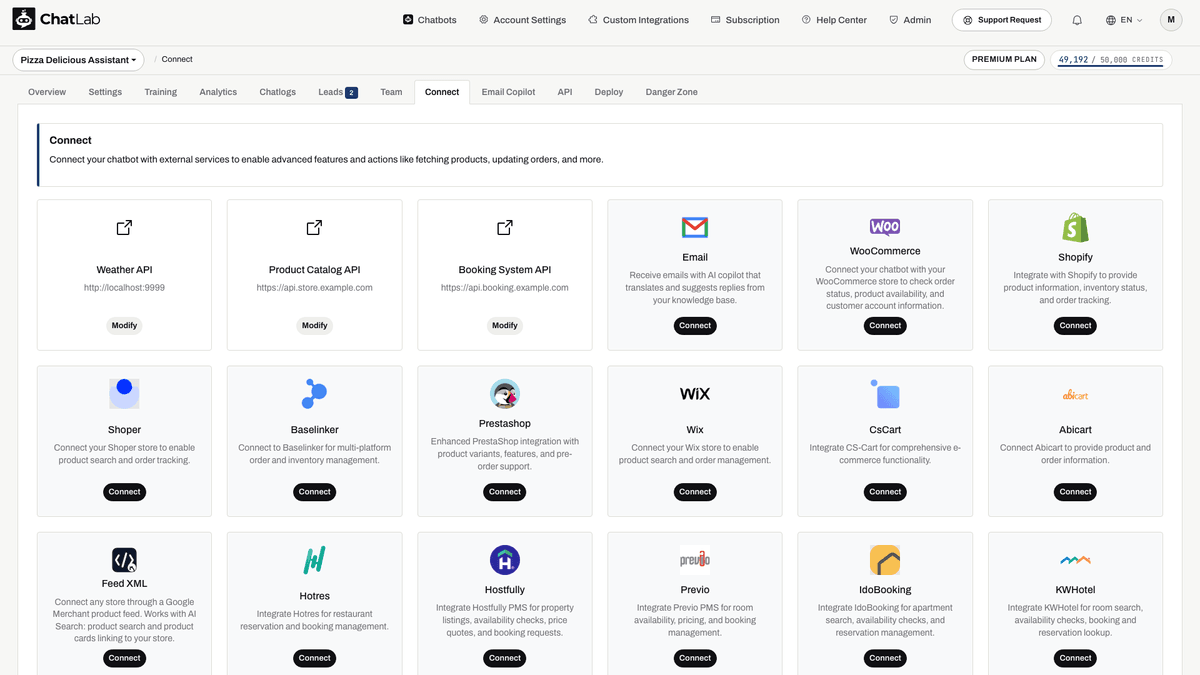1200x675 pixels.
Task: Click the Hotres logo icon
Action: click(314, 560)
